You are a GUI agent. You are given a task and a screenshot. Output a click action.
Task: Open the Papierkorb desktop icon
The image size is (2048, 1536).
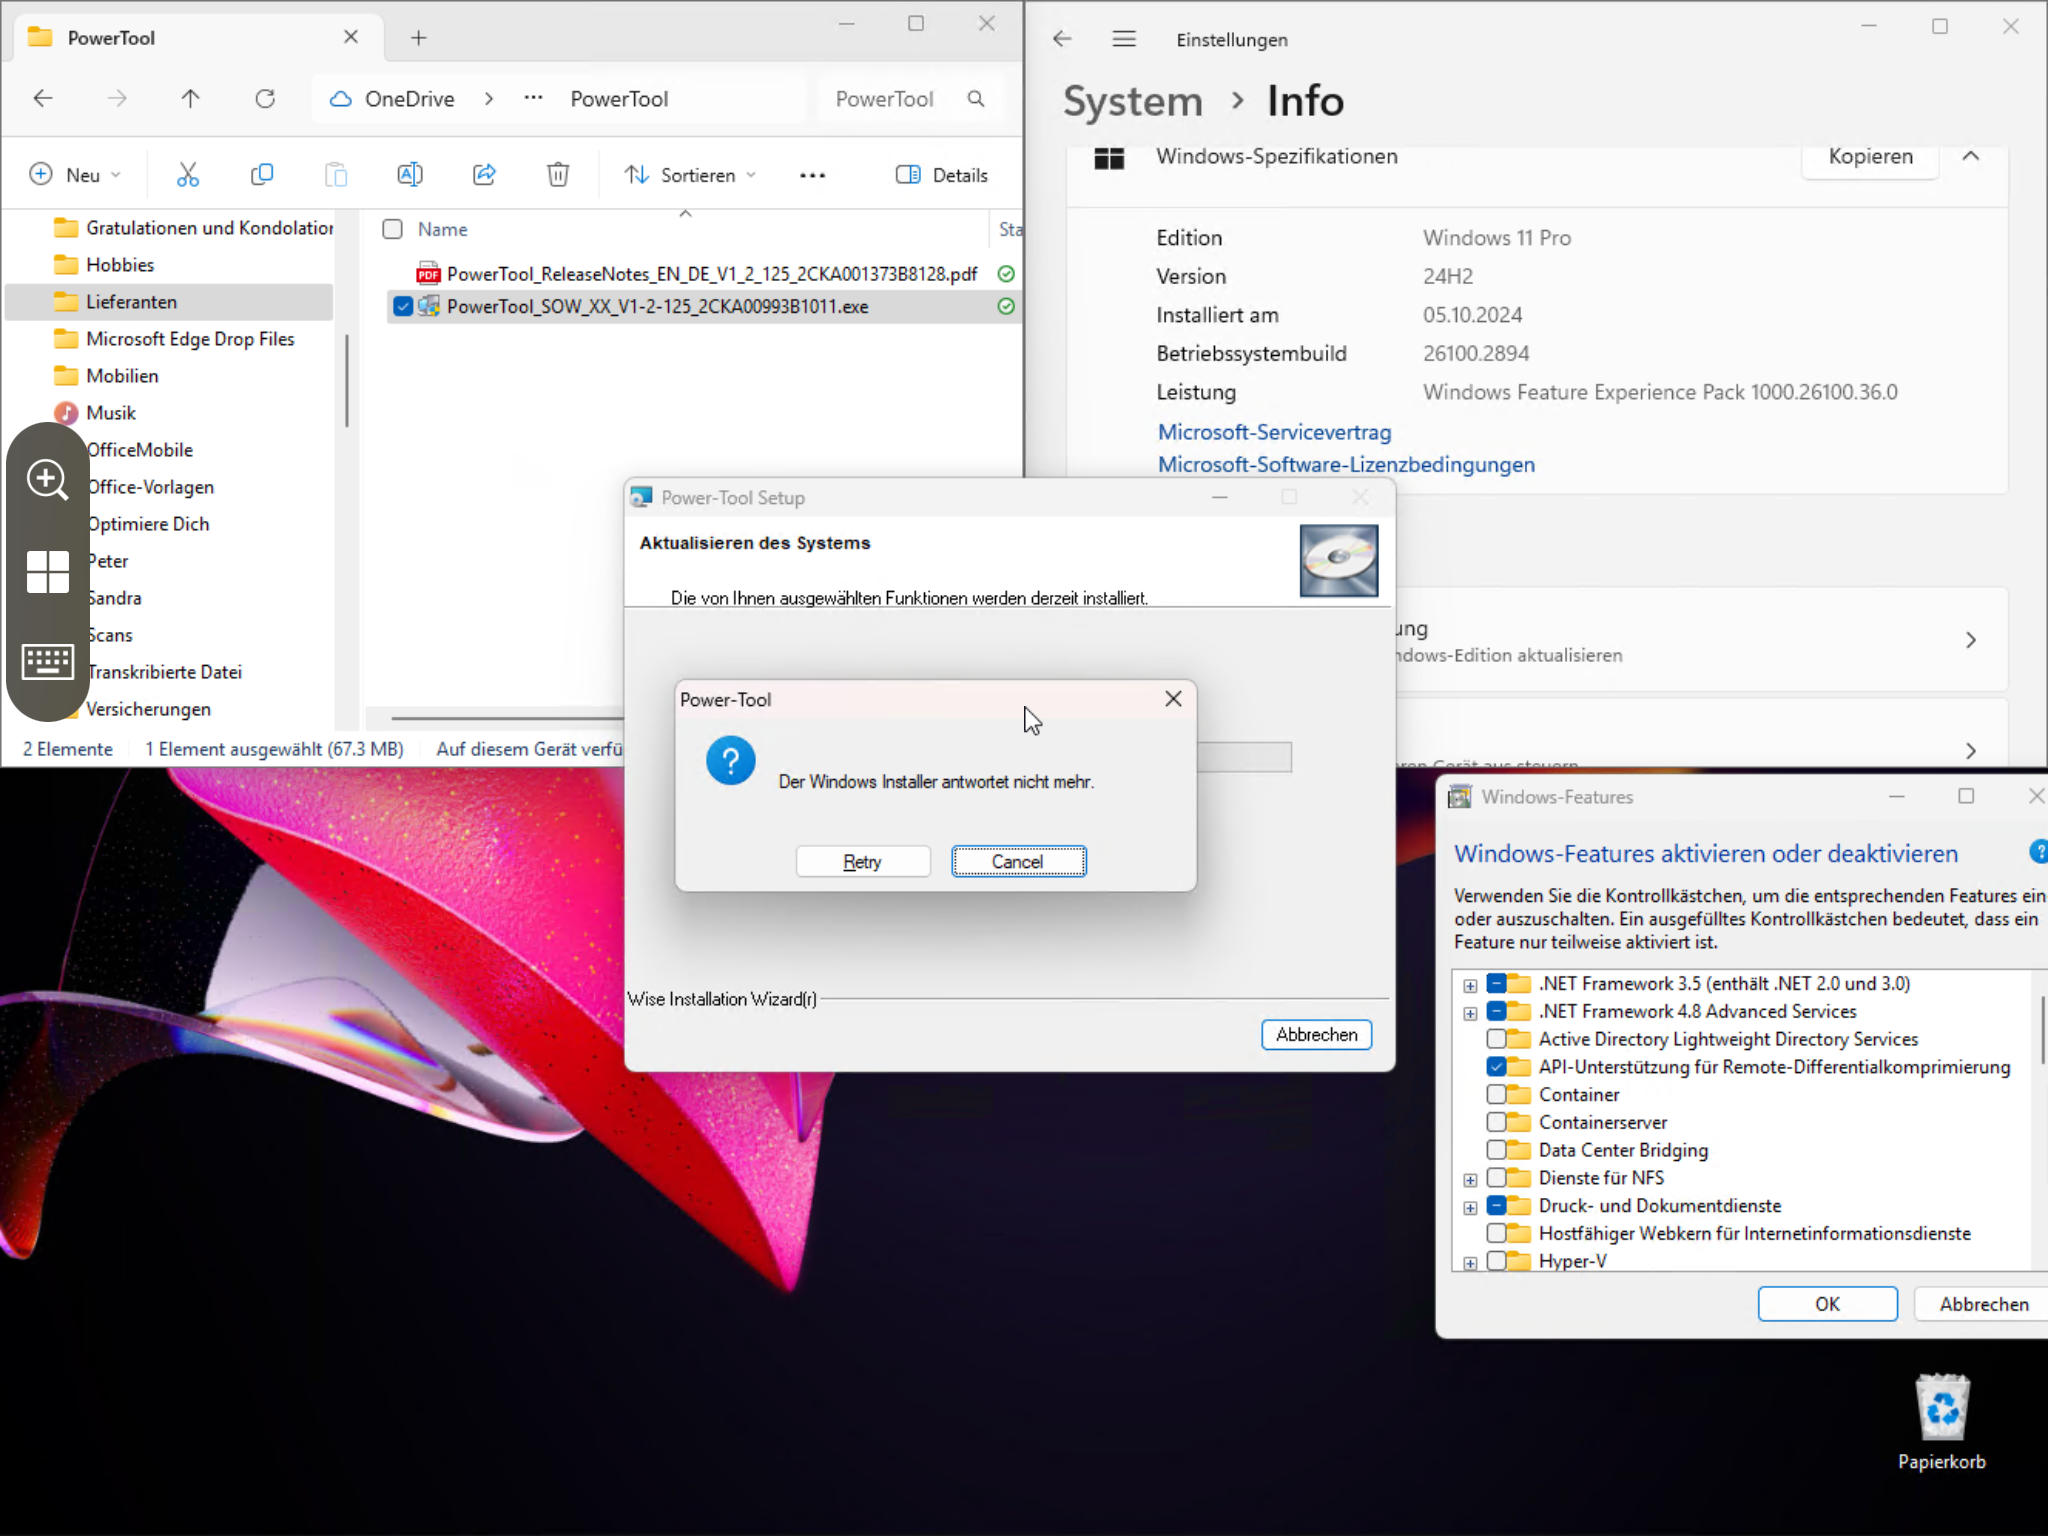tap(1942, 1422)
